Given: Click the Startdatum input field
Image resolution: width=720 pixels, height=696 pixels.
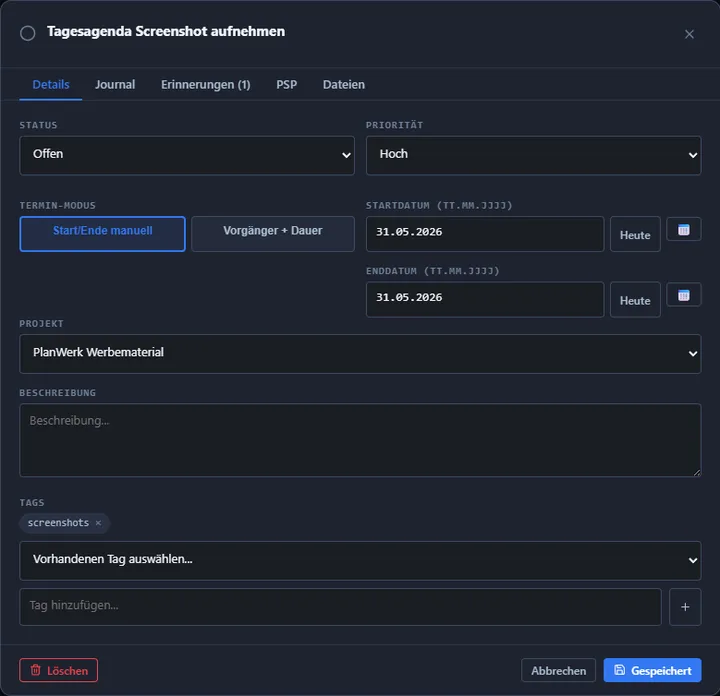Looking at the screenshot, I should (485, 234).
